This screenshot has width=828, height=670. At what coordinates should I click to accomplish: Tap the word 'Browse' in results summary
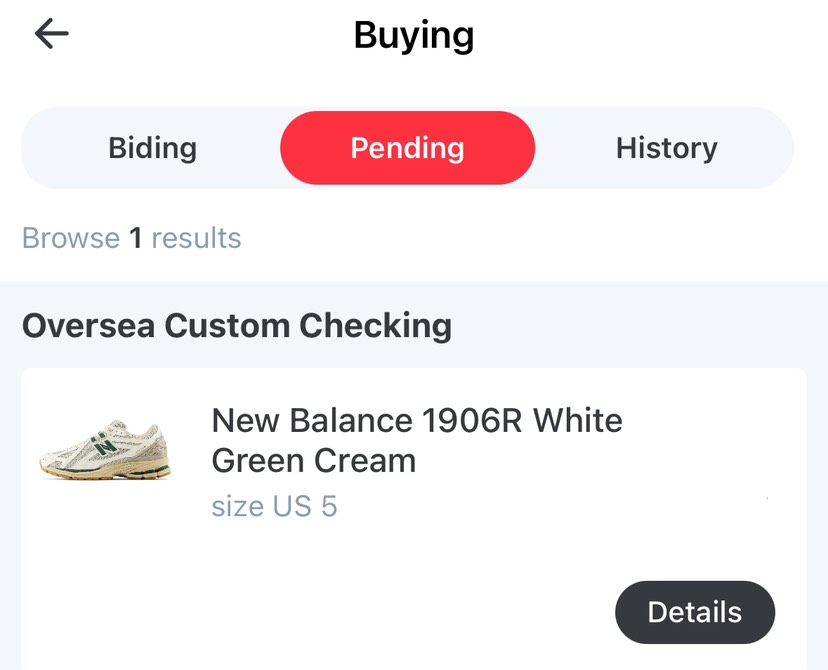[70, 238]
